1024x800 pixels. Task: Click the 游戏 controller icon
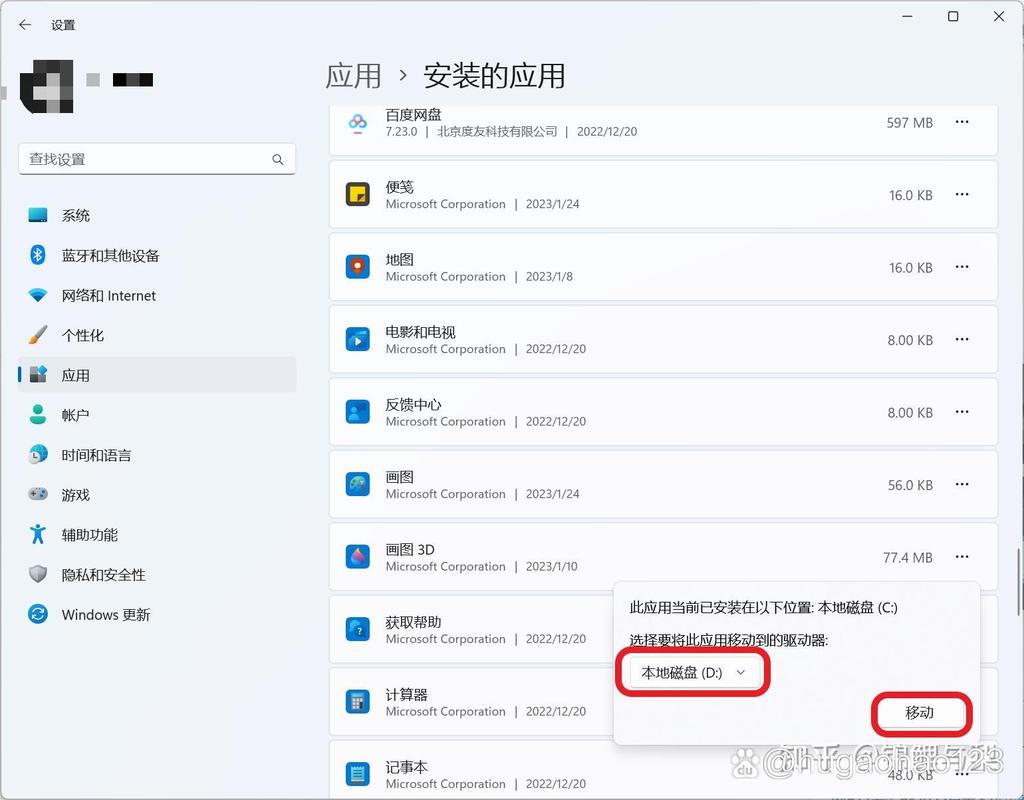tap(38, 494)
